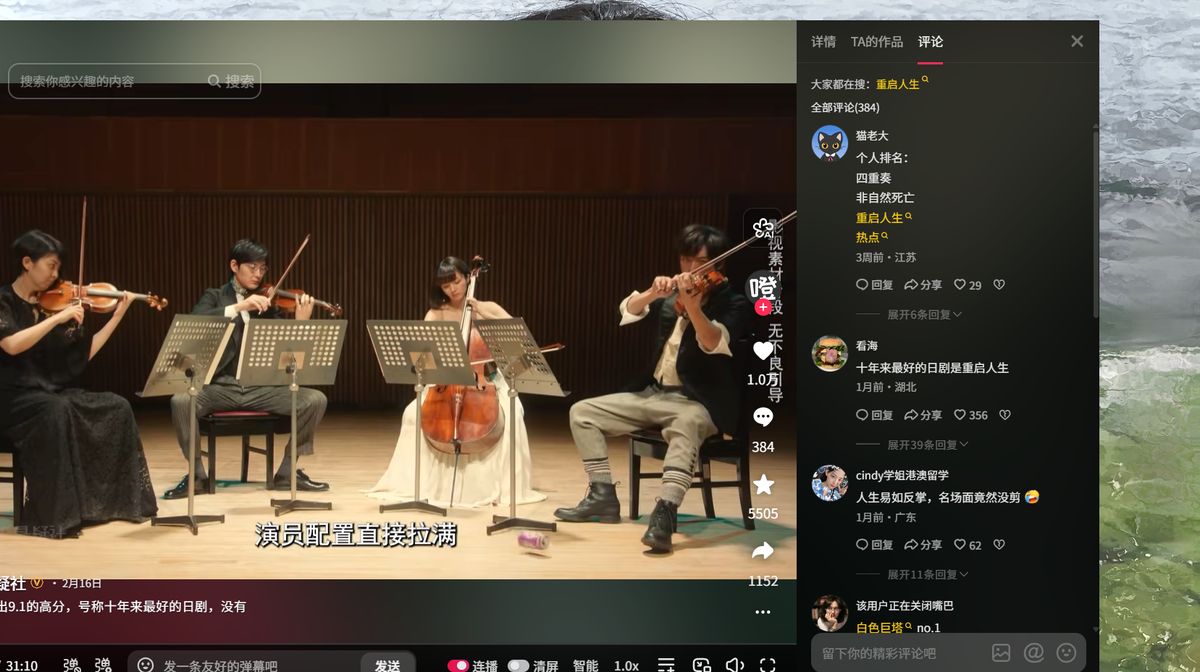Viewport: 1200px width, 672px height.
Task: Switch to the 详情 tab
Action: click(823, 42)
